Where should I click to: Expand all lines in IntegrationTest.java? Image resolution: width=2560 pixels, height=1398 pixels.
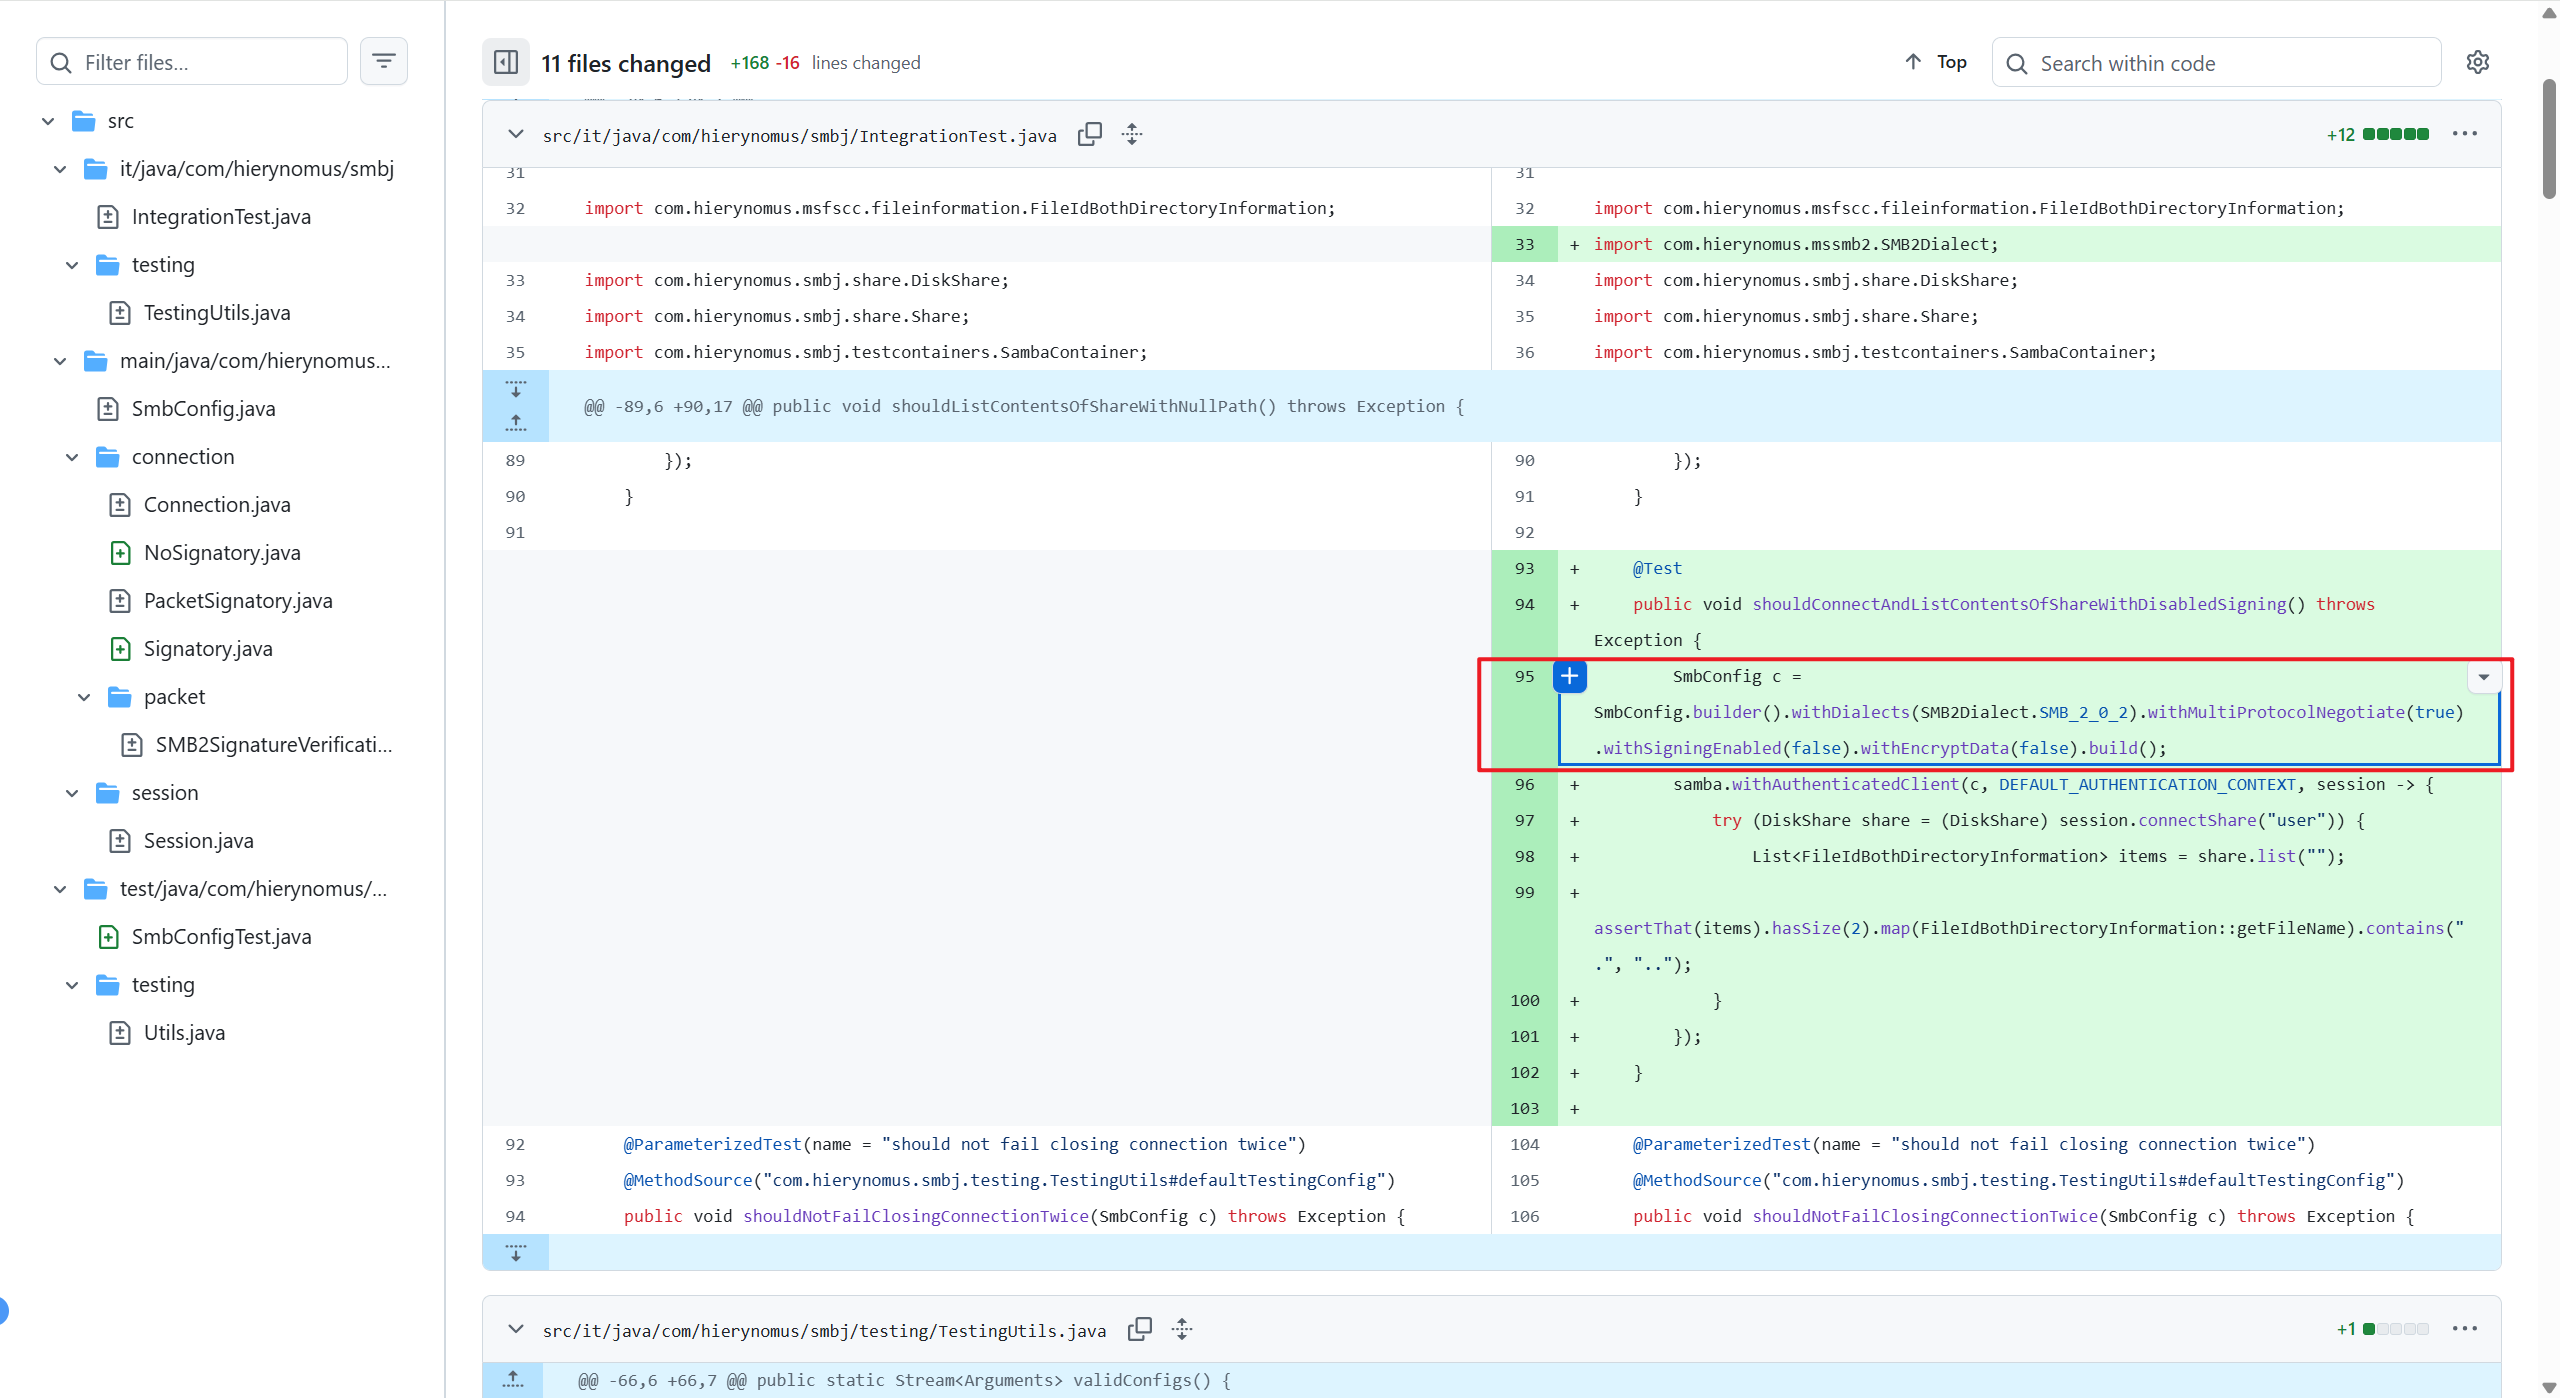(1132, 134)
